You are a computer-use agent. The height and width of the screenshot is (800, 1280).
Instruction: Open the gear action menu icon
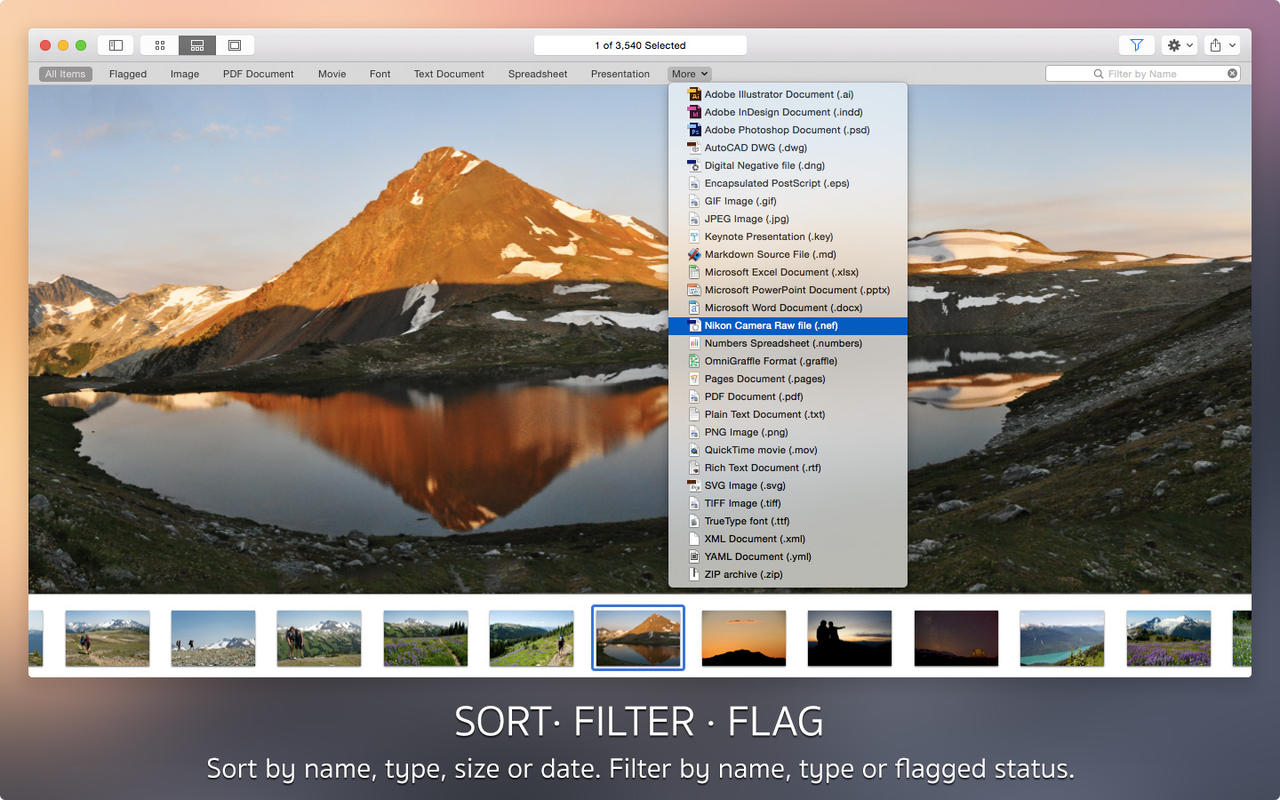click(x=1172, y=44)
